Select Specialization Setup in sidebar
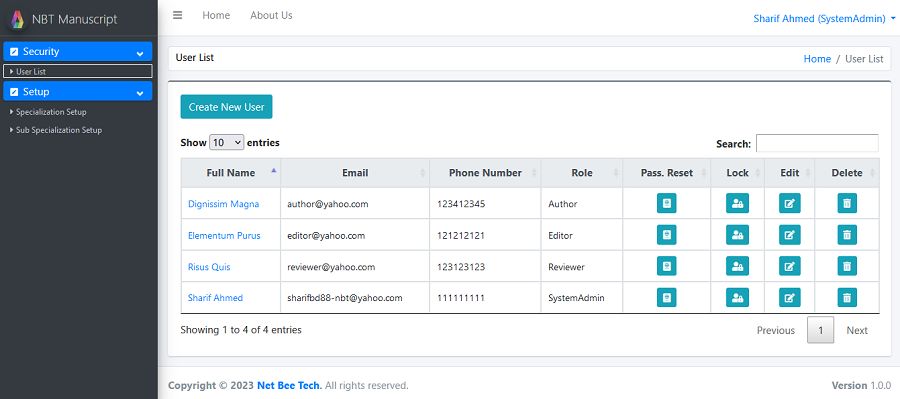Viewport: 900px width, 399px height. point(51,112)
